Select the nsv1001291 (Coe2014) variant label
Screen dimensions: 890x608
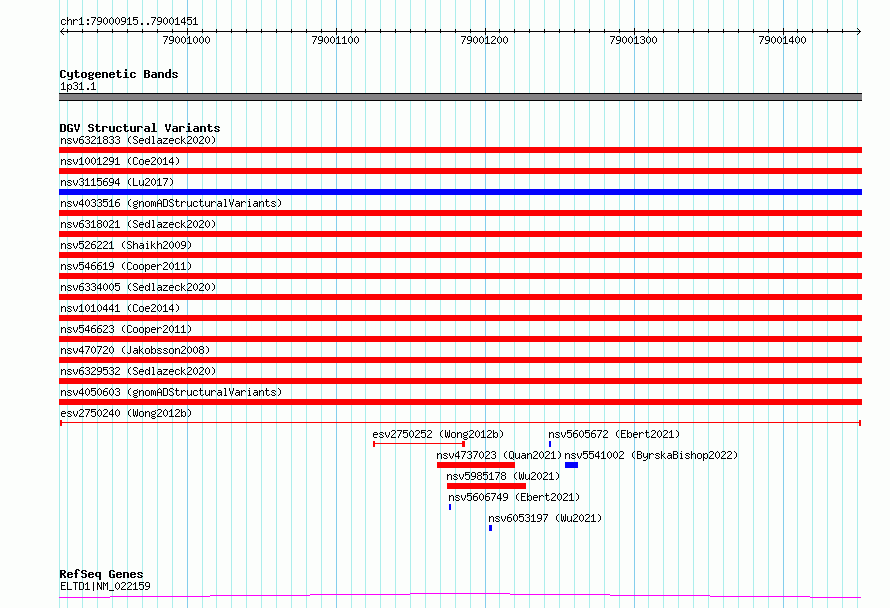(x=120, y=161)
